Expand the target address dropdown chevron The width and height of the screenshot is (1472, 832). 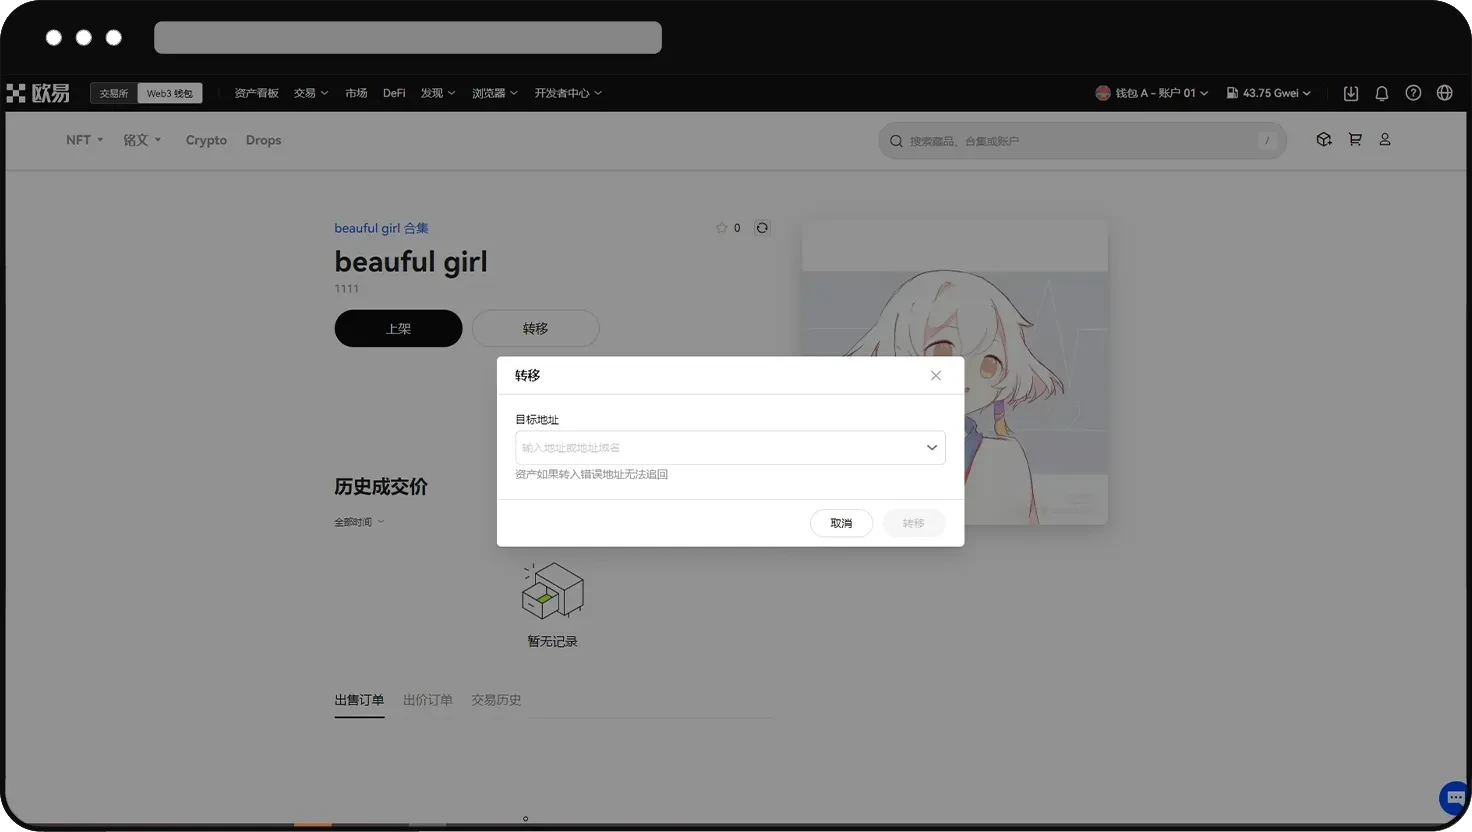932,448
